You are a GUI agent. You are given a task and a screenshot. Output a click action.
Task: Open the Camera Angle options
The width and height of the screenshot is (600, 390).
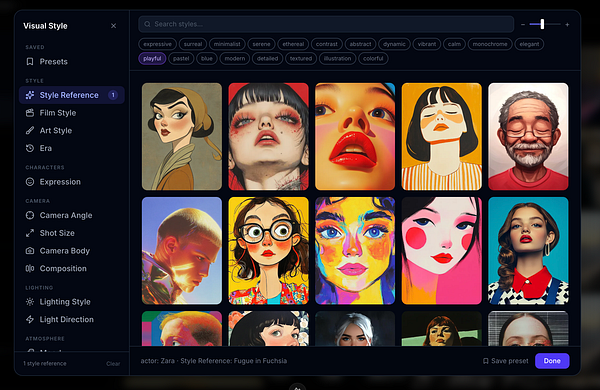click(72, 215)
